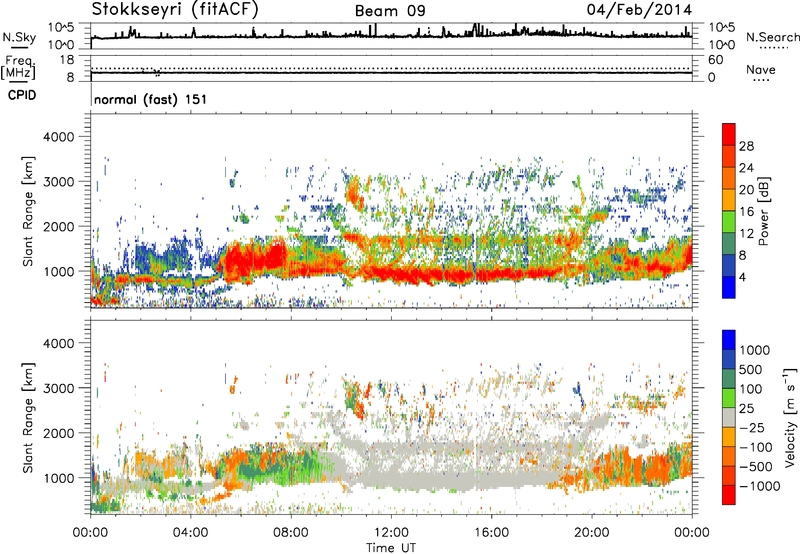Click the '16:00' time axis label
This screenshot has height=554, width=800.
point(491,533)
